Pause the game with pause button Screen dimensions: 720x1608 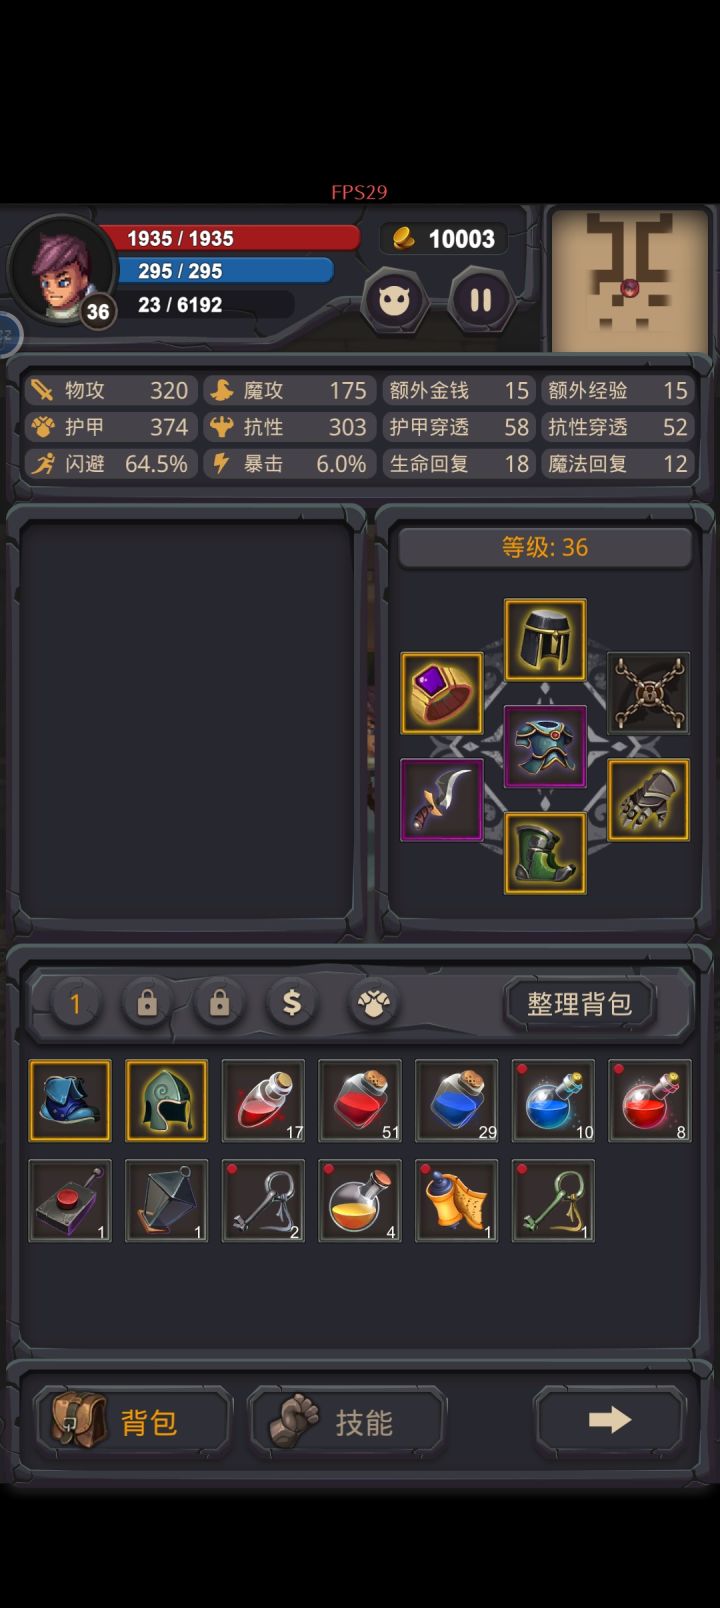click(481, 299)
